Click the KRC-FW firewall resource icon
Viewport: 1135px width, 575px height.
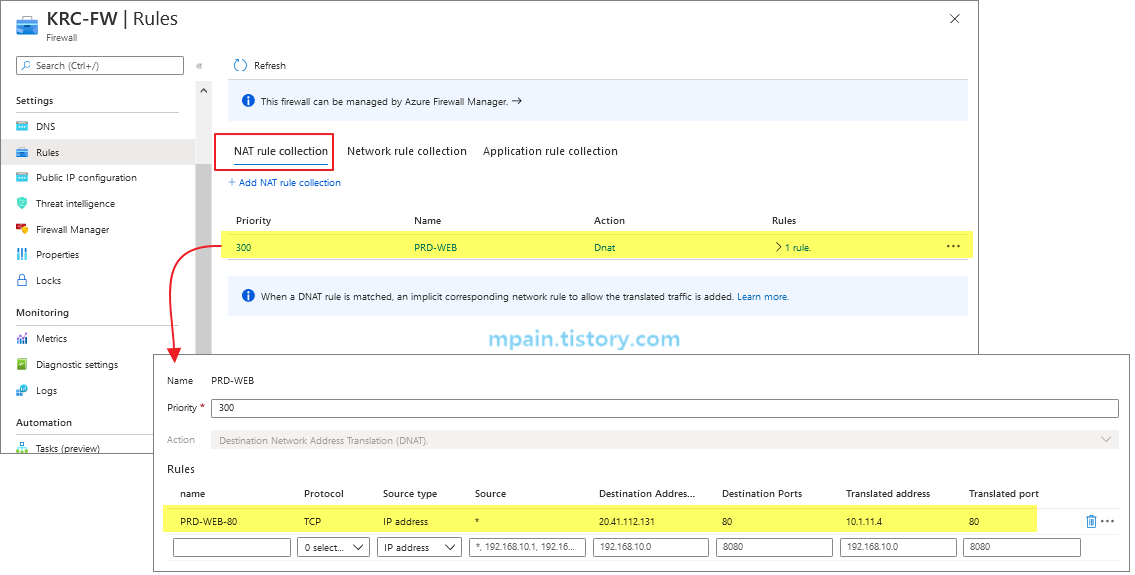coord(28,25)
